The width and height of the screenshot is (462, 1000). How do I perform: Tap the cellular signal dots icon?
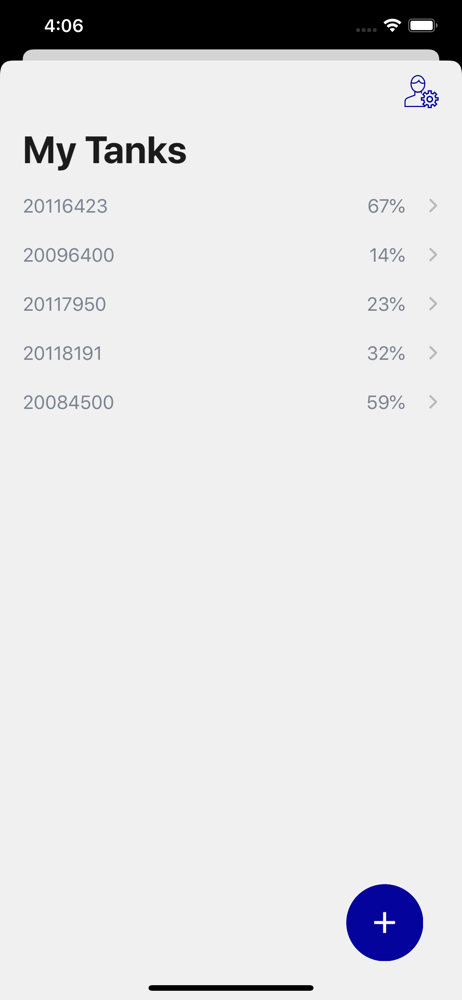366,29
